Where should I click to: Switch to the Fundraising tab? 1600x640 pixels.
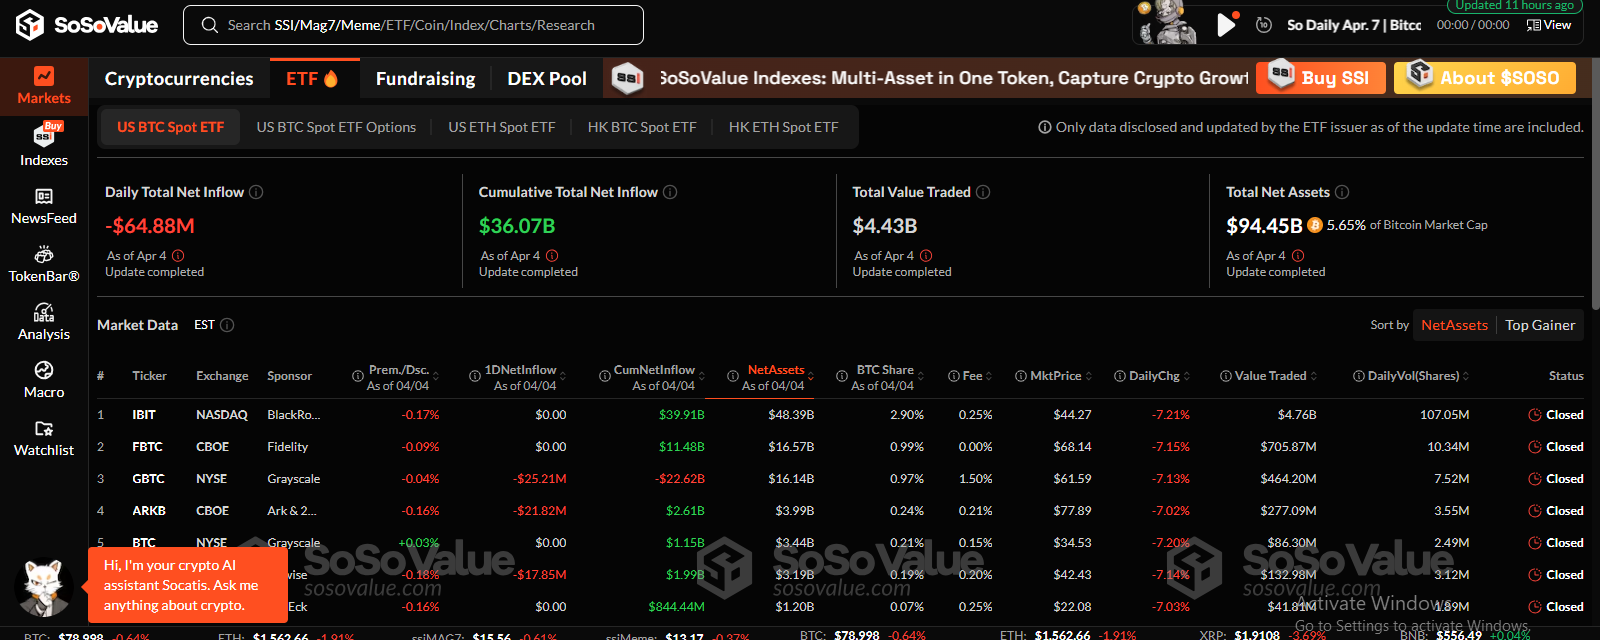(425, 78)
